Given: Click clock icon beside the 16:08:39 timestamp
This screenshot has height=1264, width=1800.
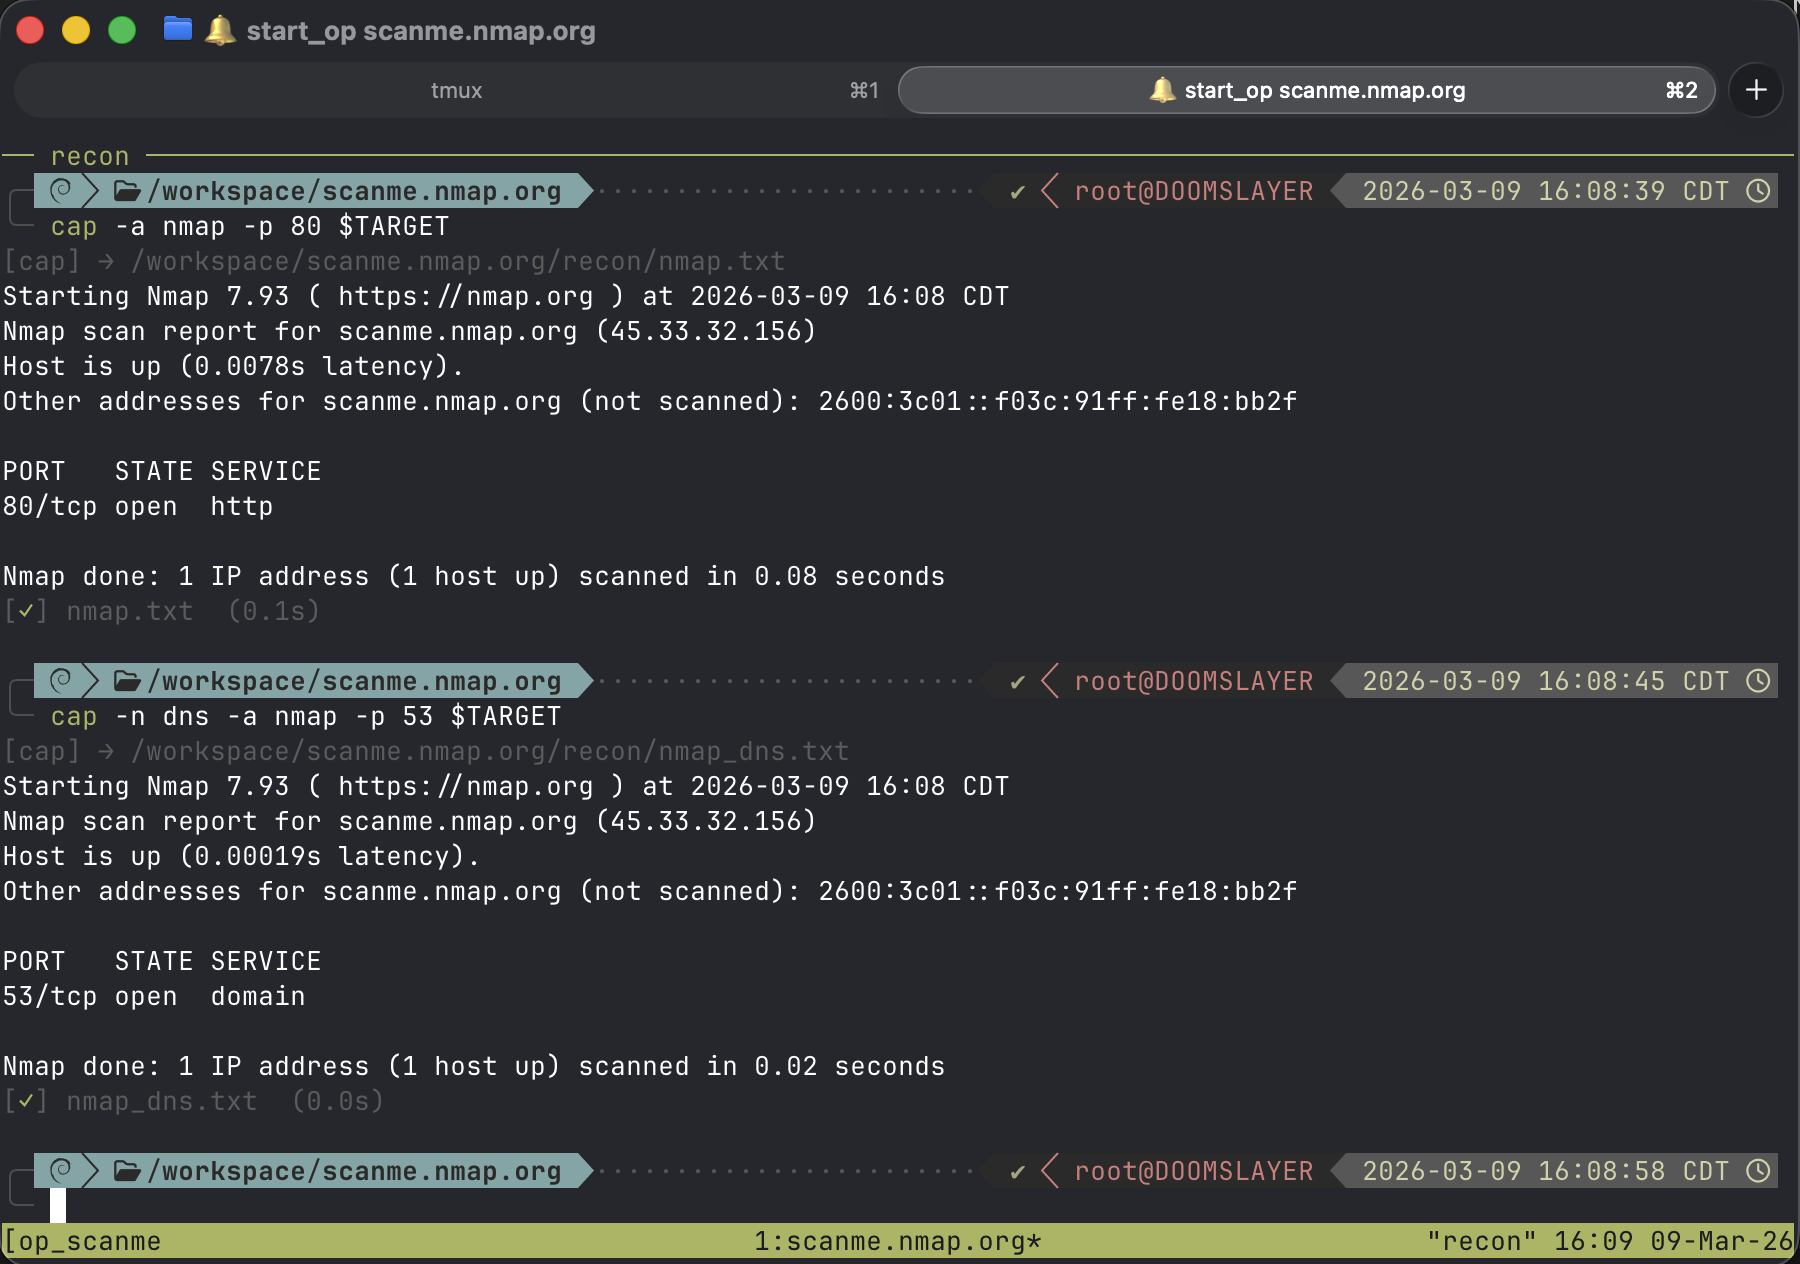Looking at the screenshot, I should (x=1758, y=191).
